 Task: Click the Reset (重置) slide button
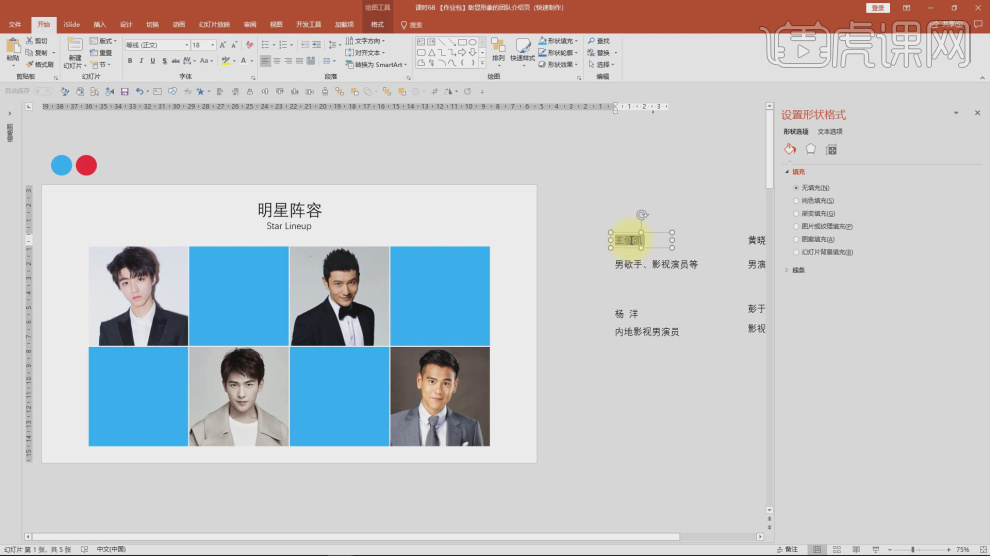101,53
